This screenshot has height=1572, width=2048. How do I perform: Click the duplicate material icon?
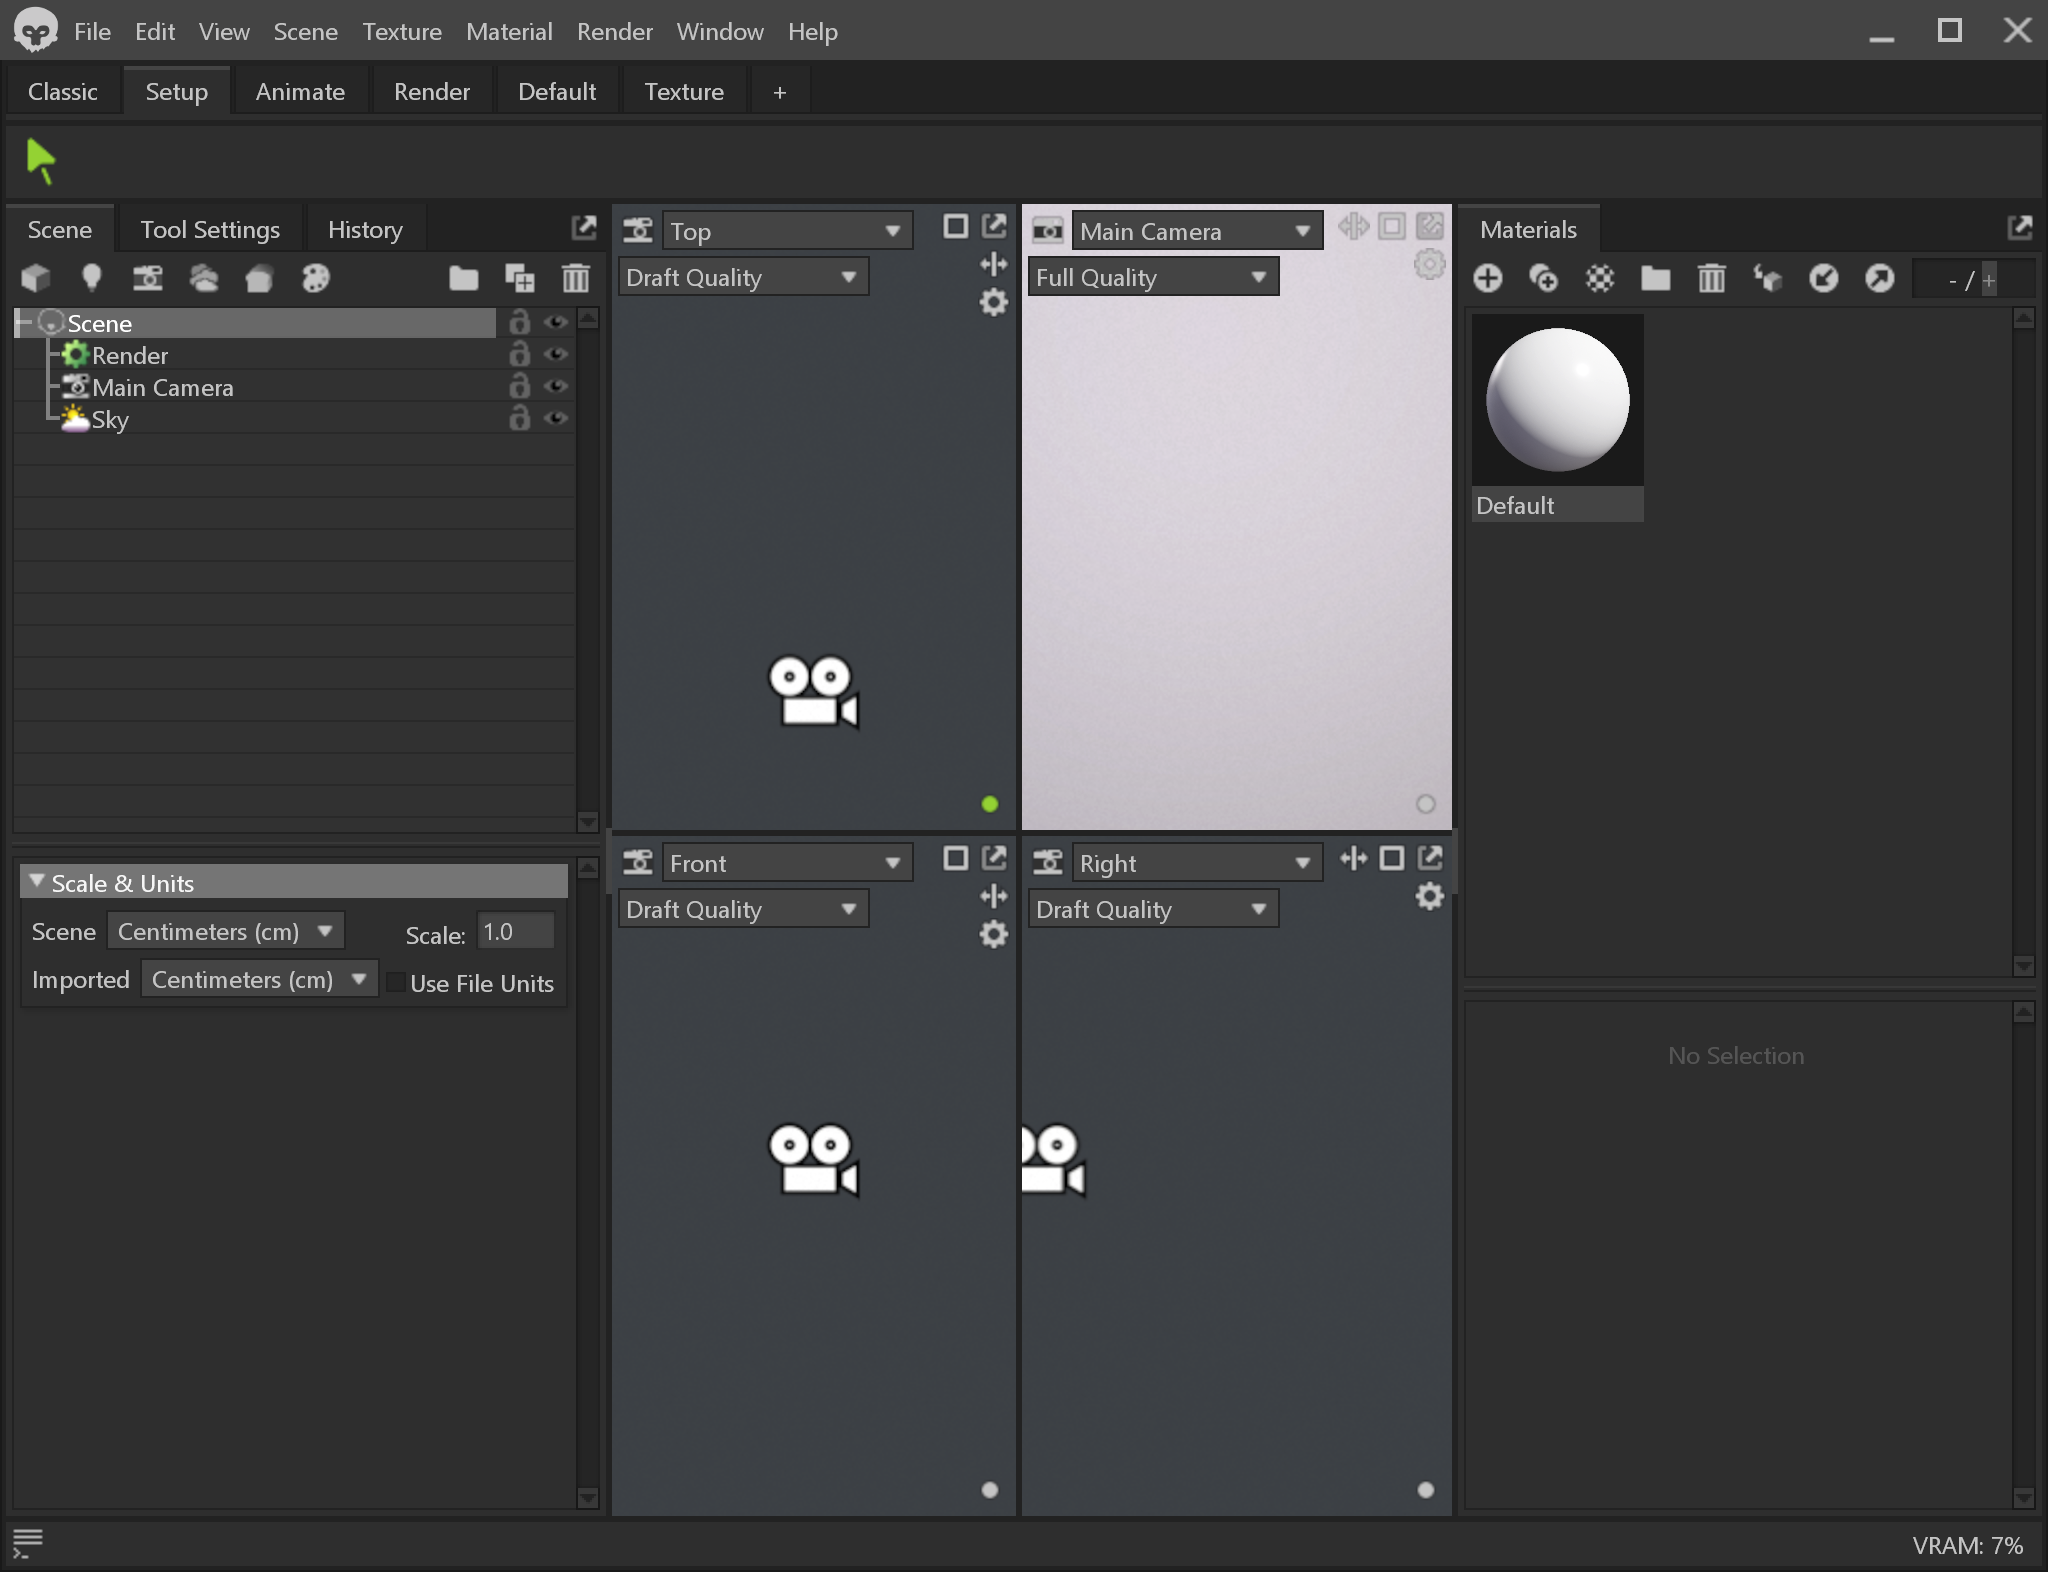pyautogui.click(x=1543, y=278)
